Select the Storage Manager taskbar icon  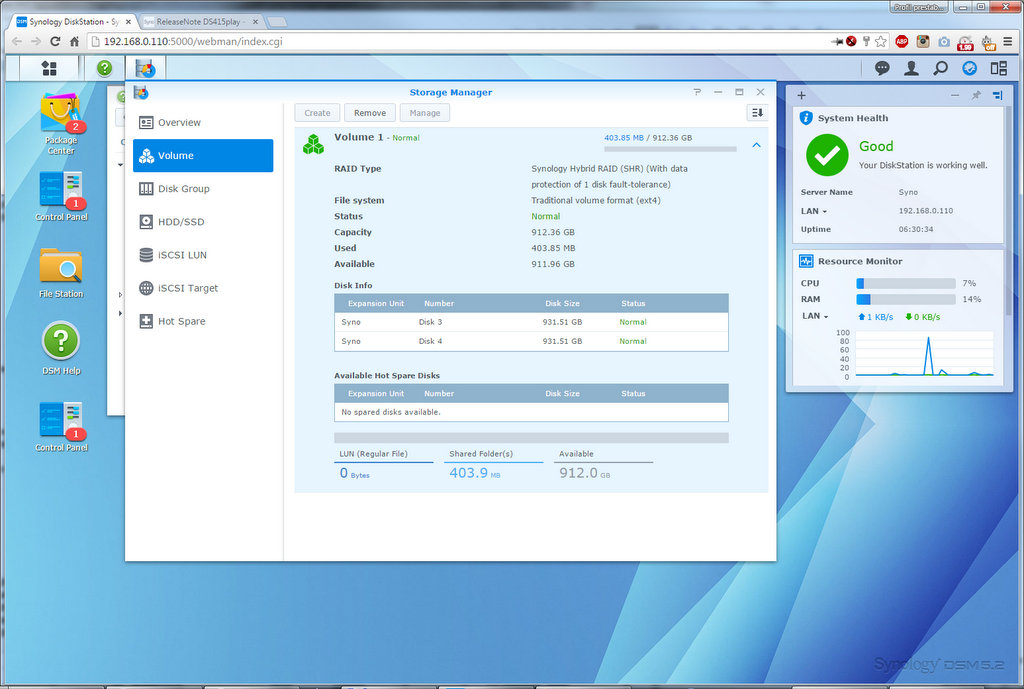[145, 68]
